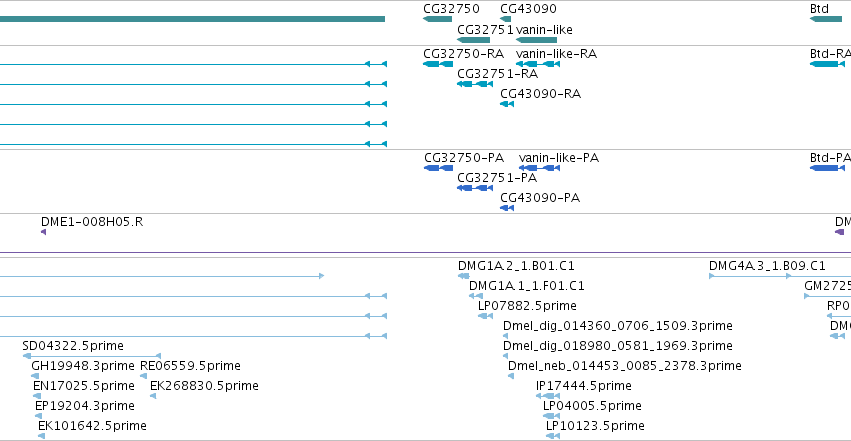Screen dimensions: 851x441
Task: Select the Btd gene bar
Action: [825, 19]
